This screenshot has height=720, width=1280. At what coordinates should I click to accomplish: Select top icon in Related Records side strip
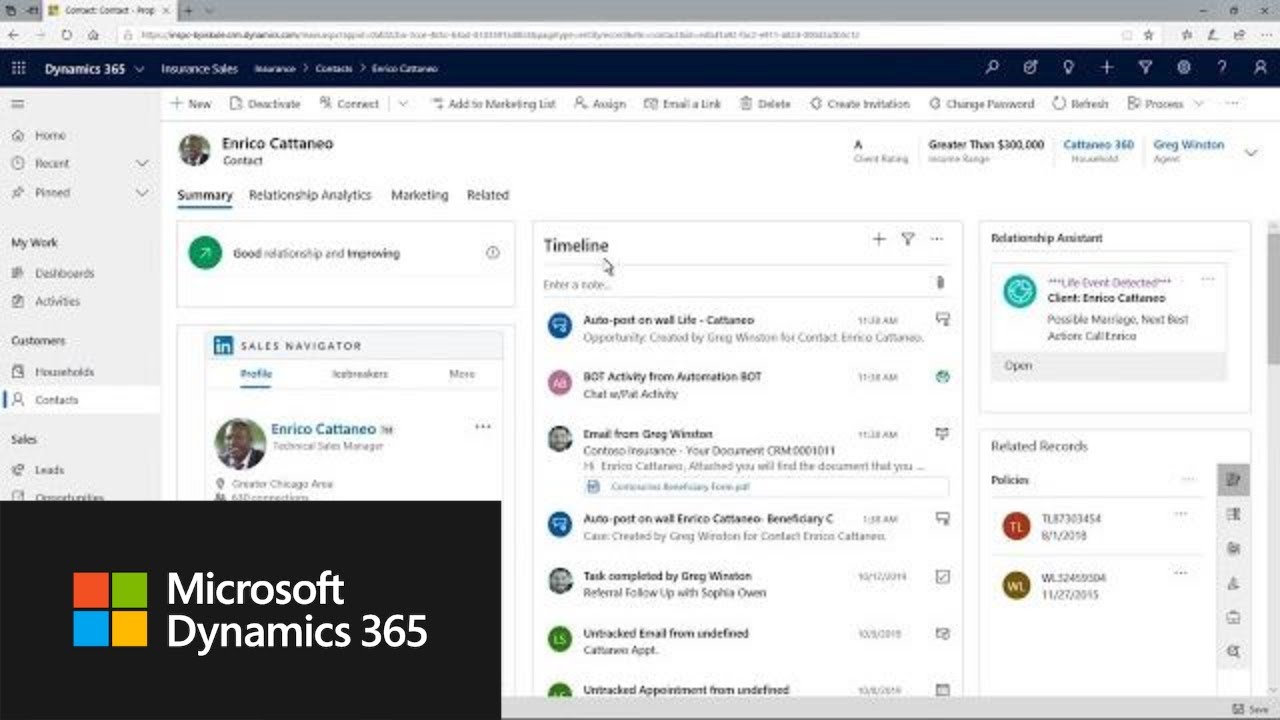[1233, 480]
